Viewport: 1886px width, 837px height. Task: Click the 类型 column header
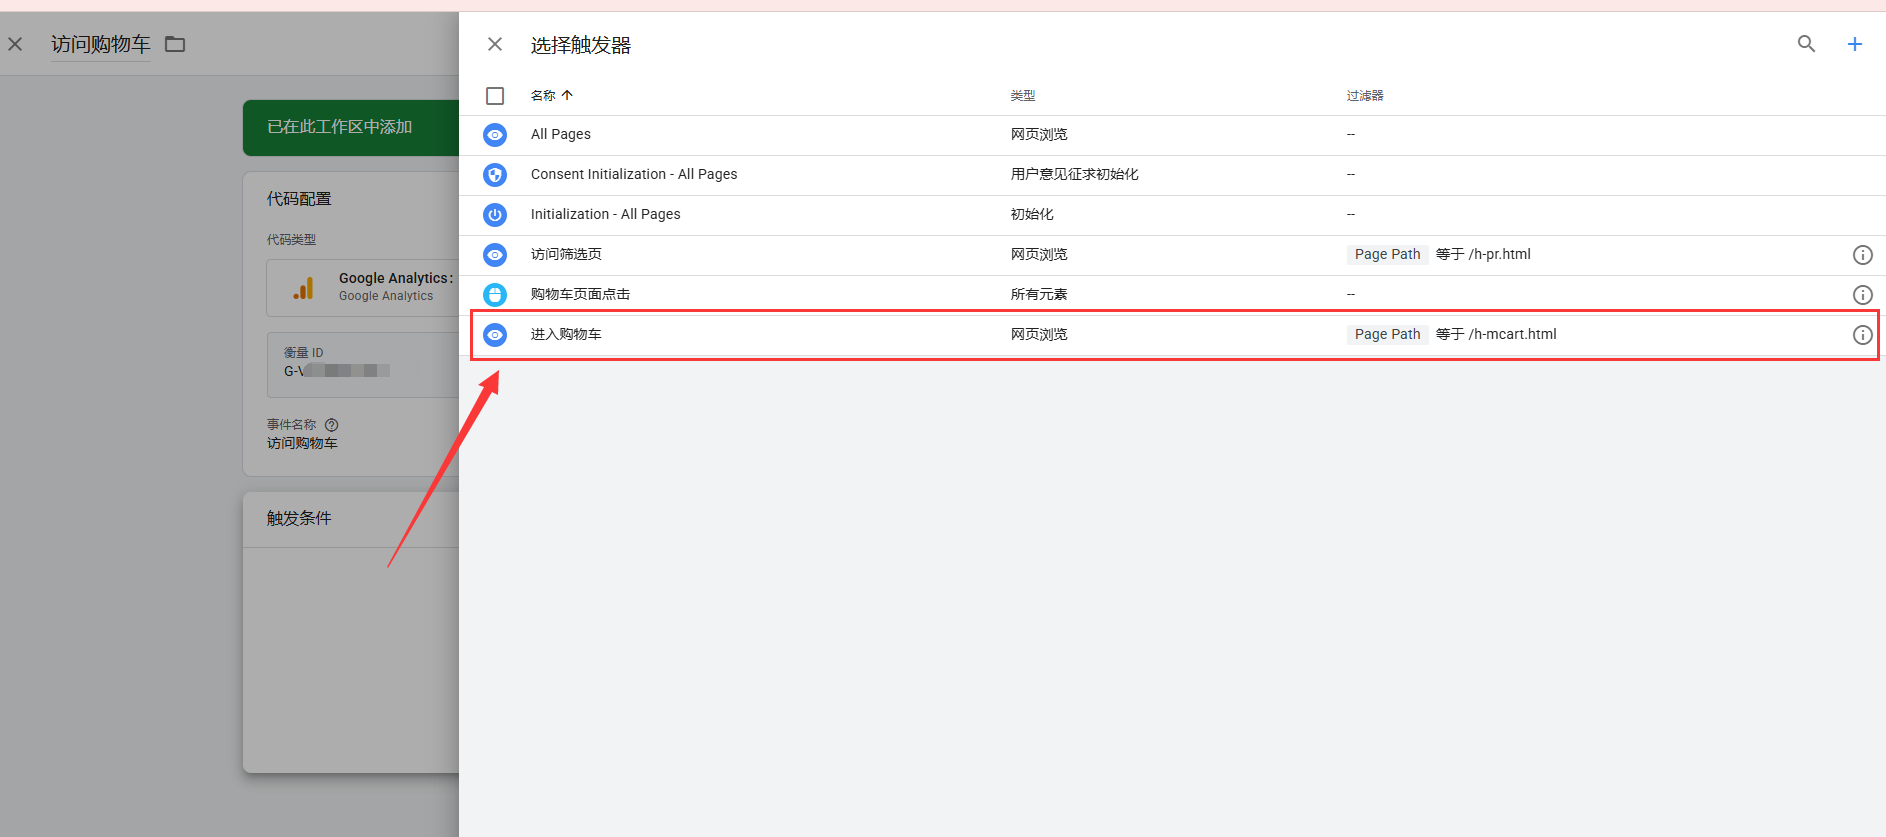pos(1023,96)
